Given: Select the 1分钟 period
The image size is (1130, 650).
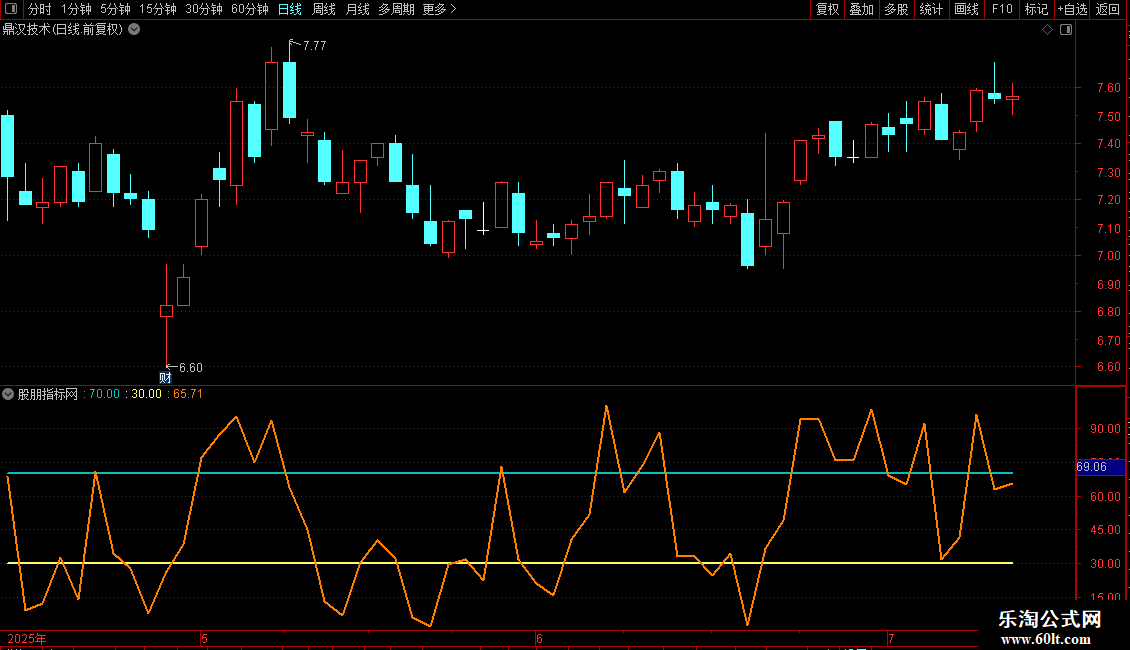Looking at the screenshot, I should [76, 9].
